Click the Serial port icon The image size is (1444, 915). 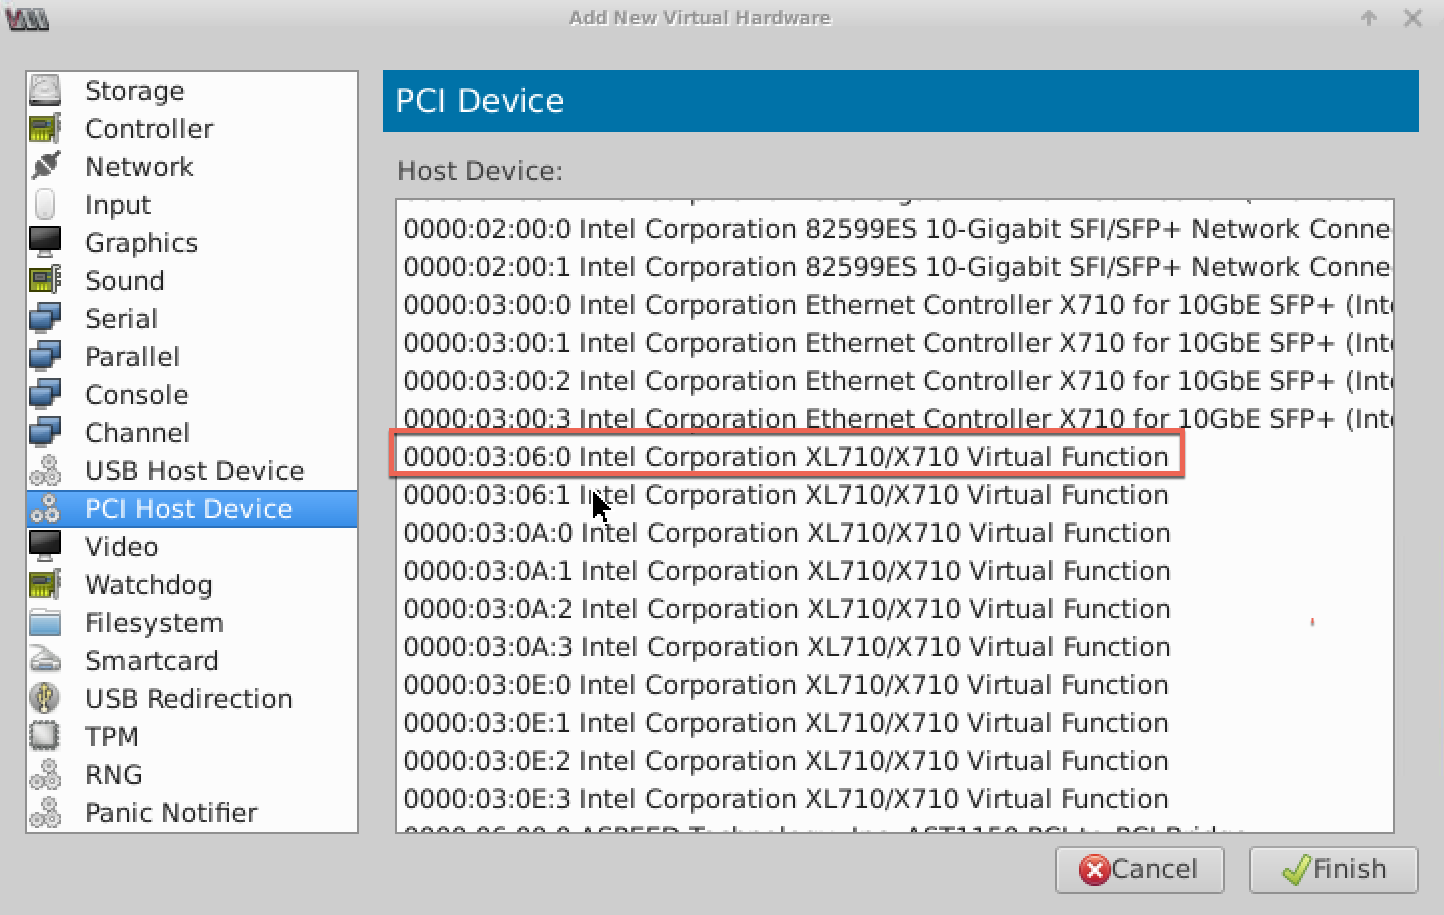pyautogui.click(x=45, y=318)
